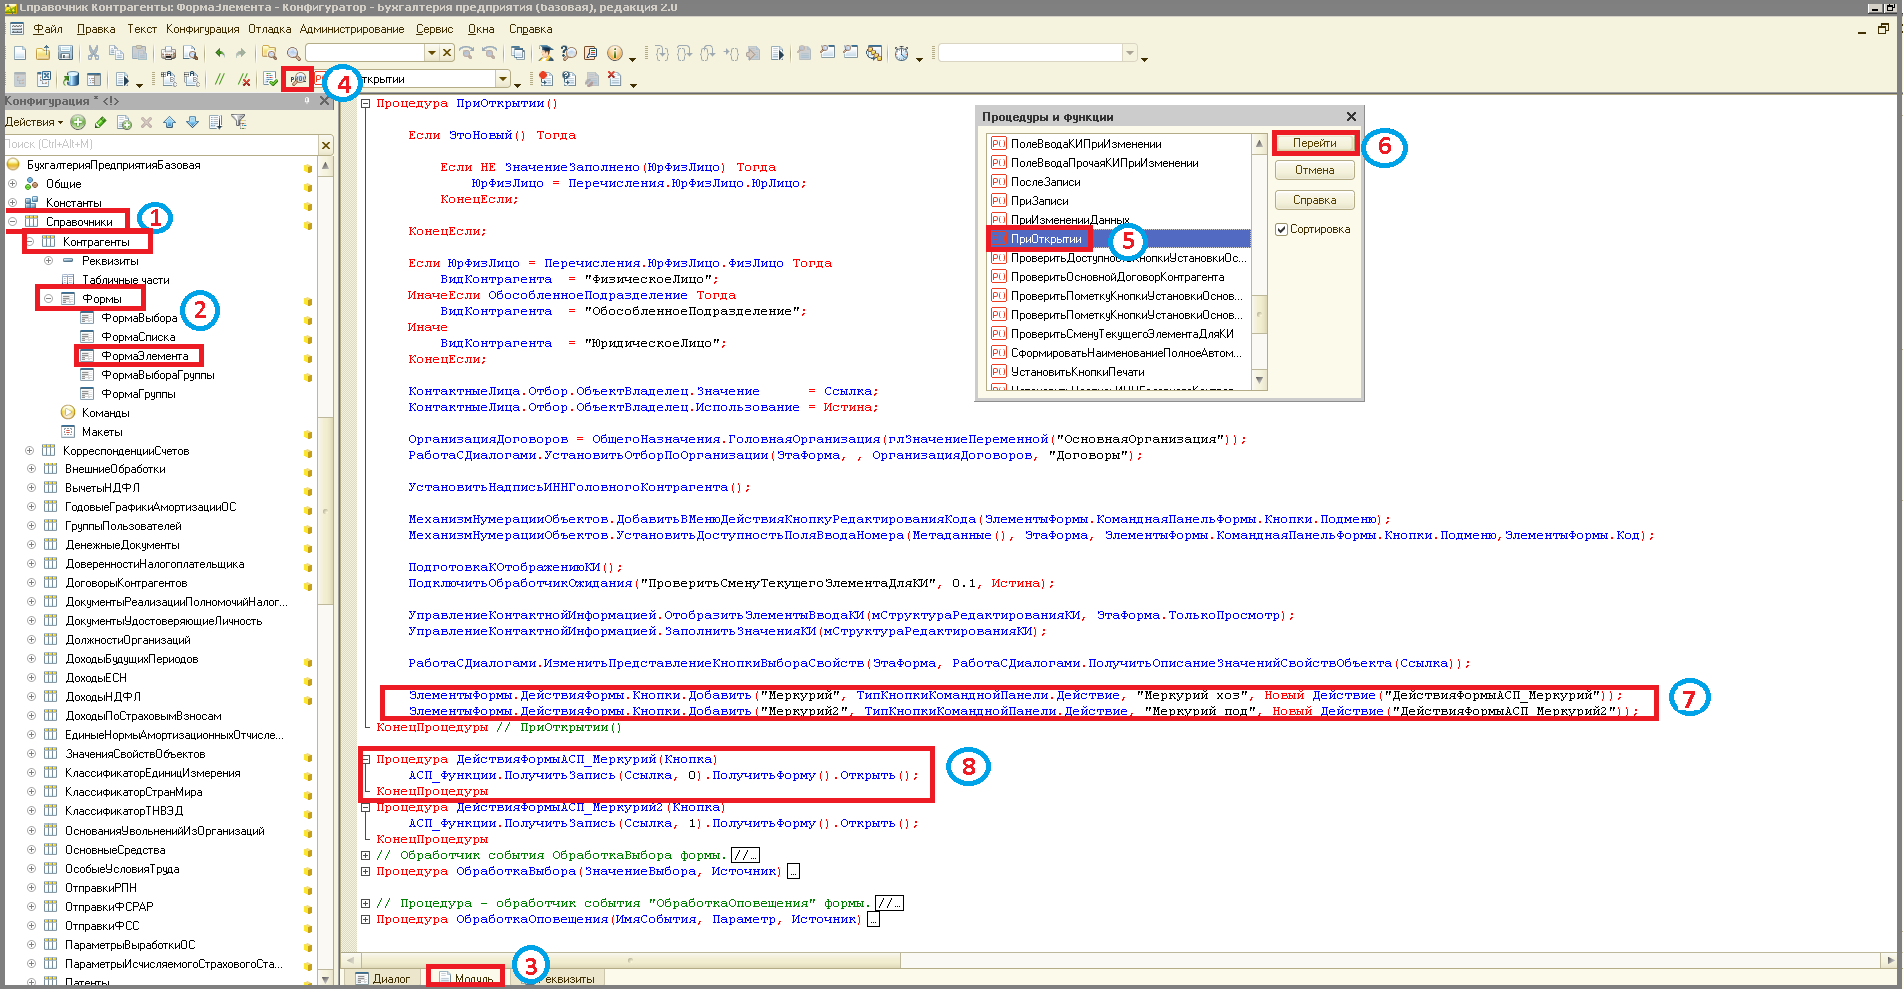Click the Open file folder icon
Screen dimensions: 1903x989
coord(42,53)
